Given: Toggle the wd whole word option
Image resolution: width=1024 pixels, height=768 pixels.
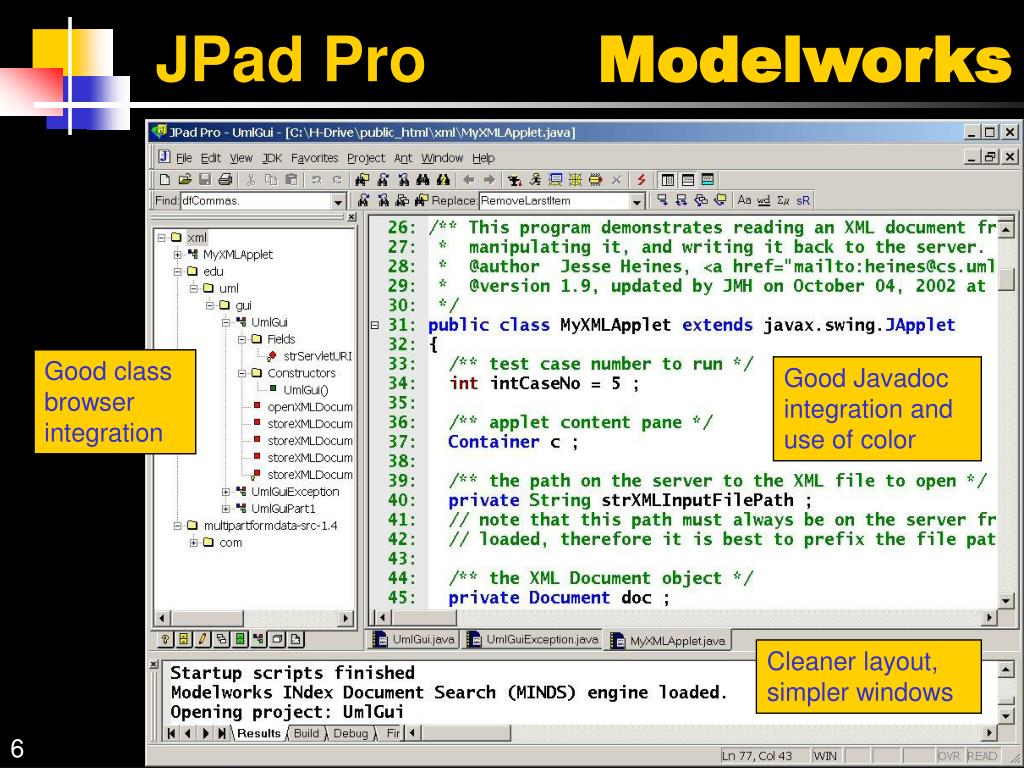Looking at the screenshot, I should tap(763, 200).
